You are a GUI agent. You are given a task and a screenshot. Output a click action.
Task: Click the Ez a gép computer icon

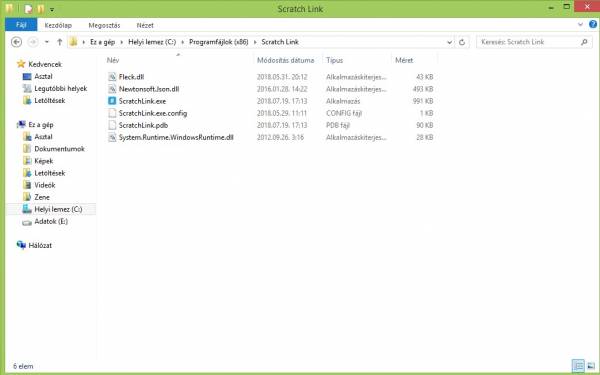click(x=21, y=124)
